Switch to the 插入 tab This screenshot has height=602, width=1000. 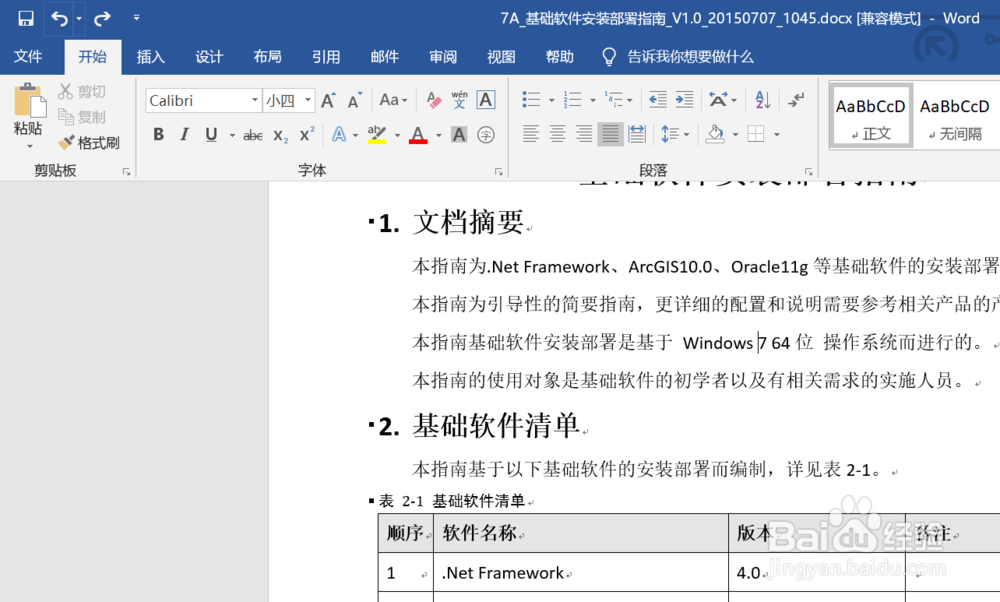(x=151, y=57)
